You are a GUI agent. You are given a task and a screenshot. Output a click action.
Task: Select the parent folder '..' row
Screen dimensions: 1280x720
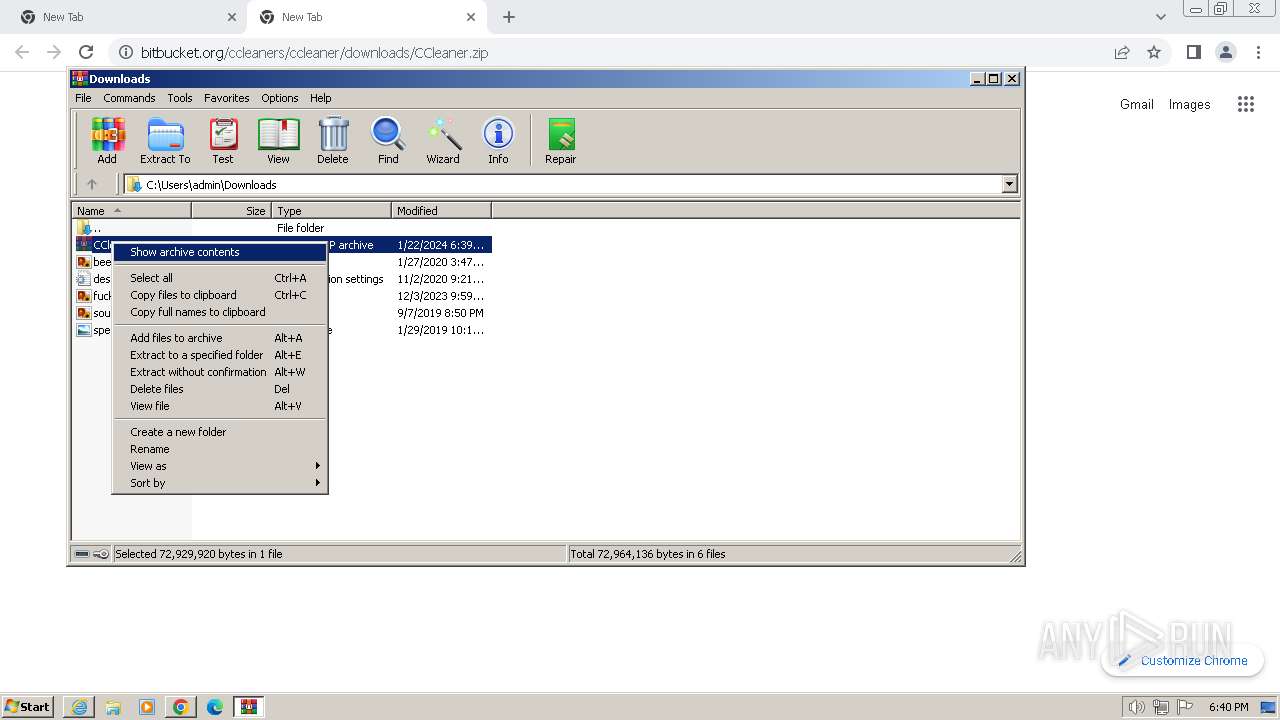pyautogui.click(x=282, y=228)
